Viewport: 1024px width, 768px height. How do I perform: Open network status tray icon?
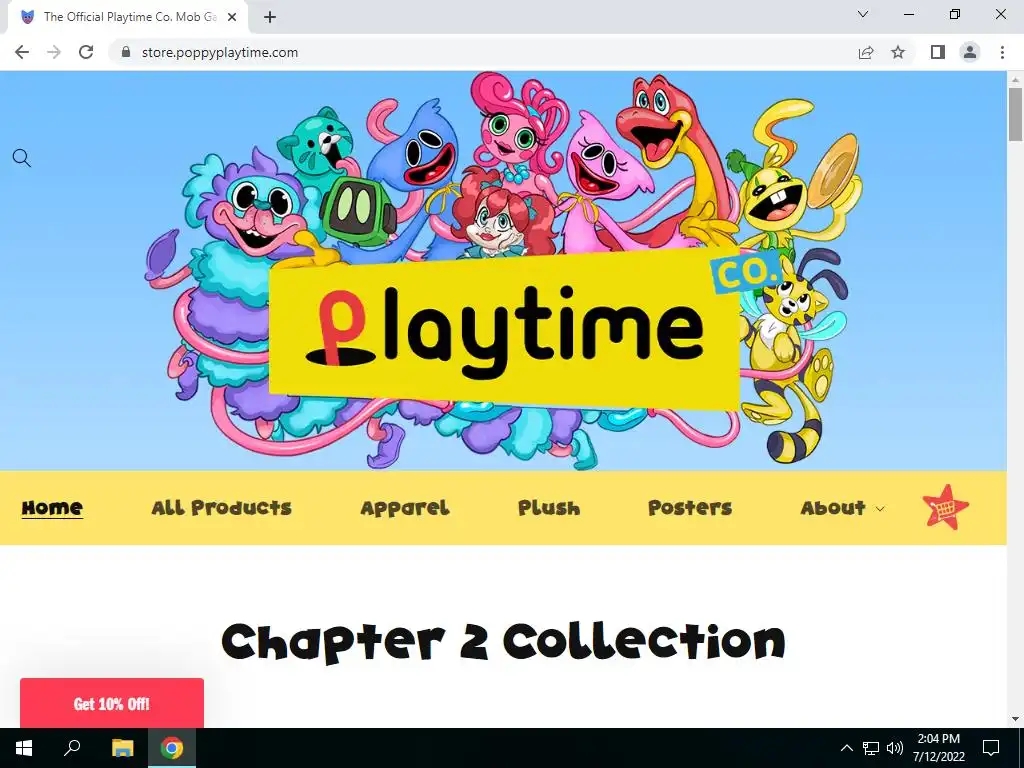coord(871,748)
